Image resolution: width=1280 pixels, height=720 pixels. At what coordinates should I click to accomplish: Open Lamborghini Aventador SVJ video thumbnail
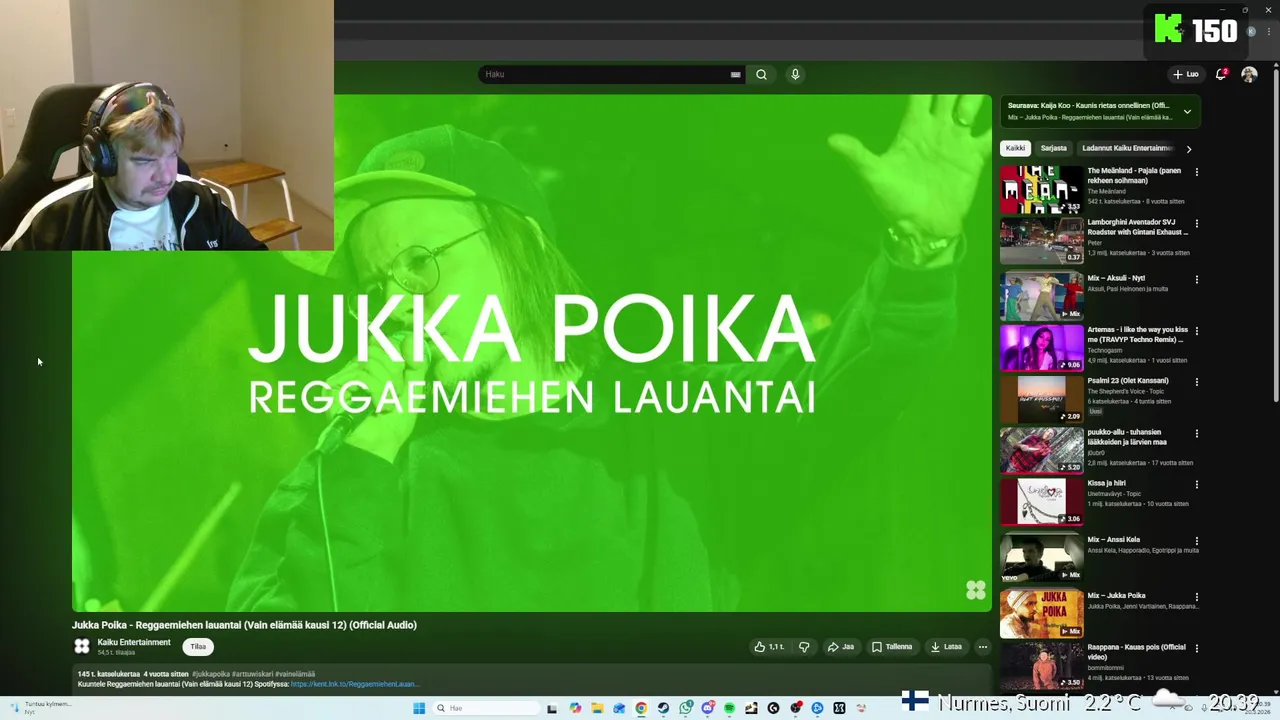pos(1041,241)
